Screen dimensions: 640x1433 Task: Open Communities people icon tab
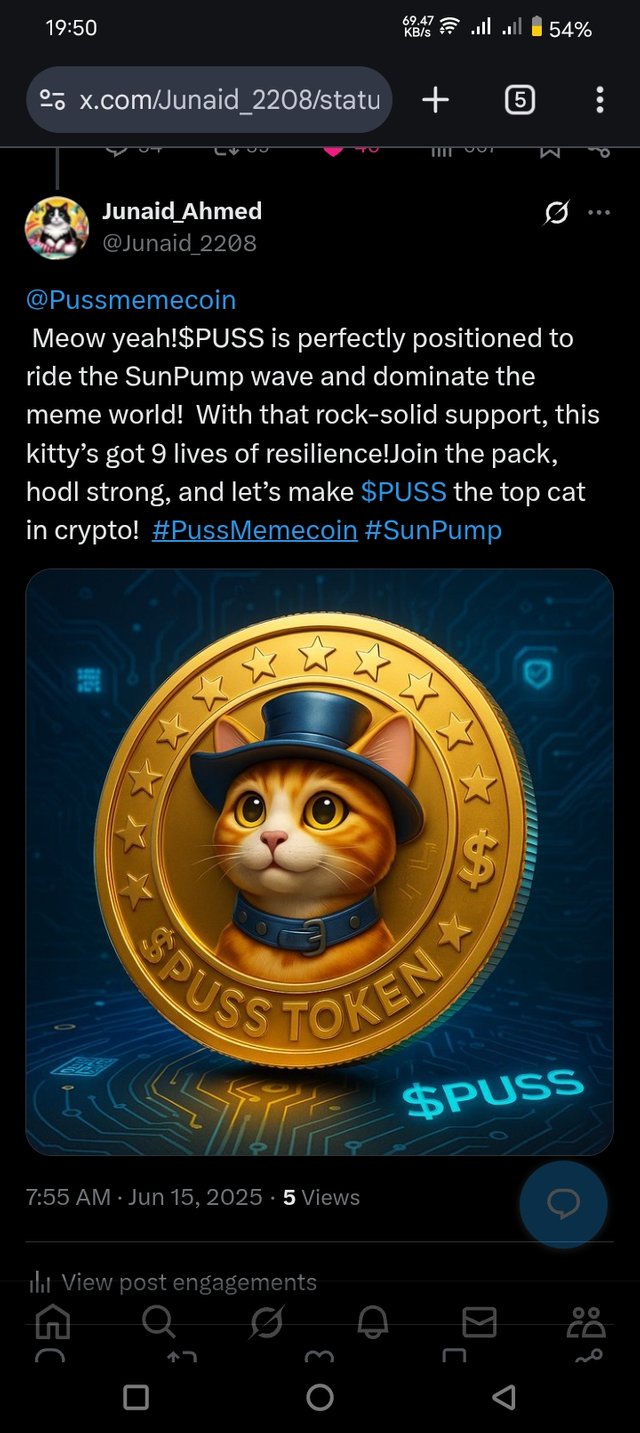(x=586, y=1323)
